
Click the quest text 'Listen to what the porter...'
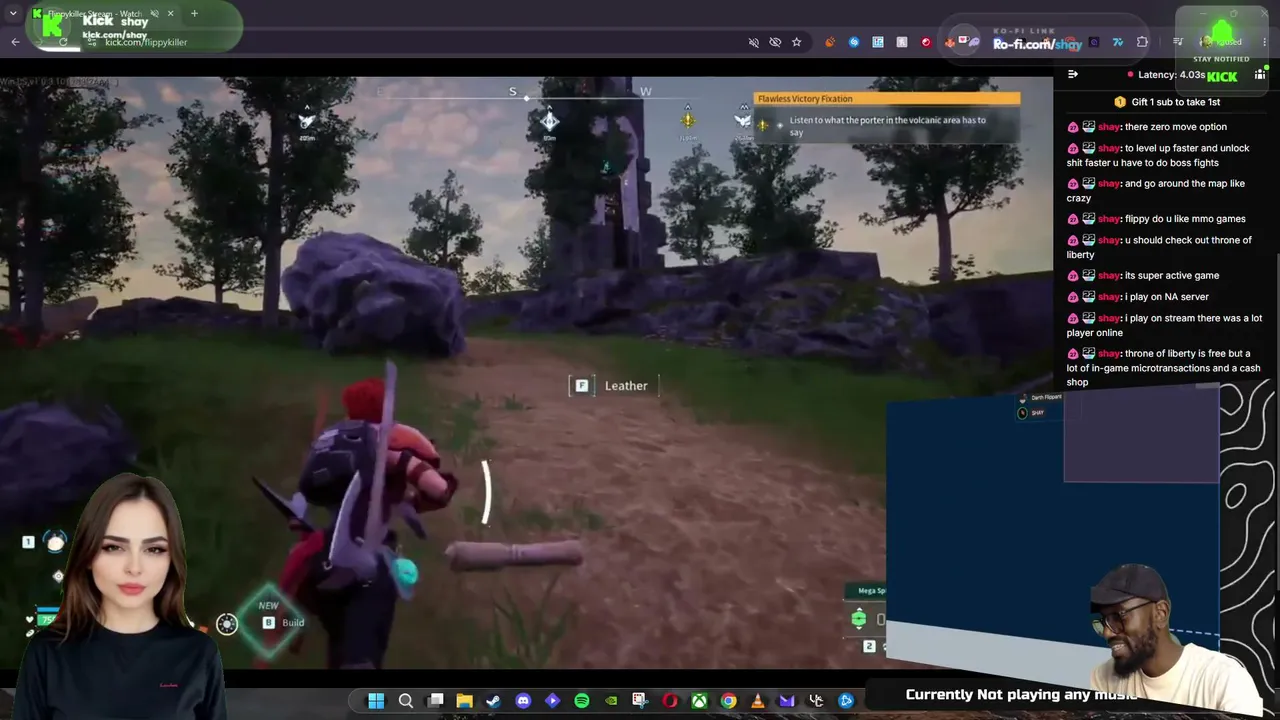888,126
